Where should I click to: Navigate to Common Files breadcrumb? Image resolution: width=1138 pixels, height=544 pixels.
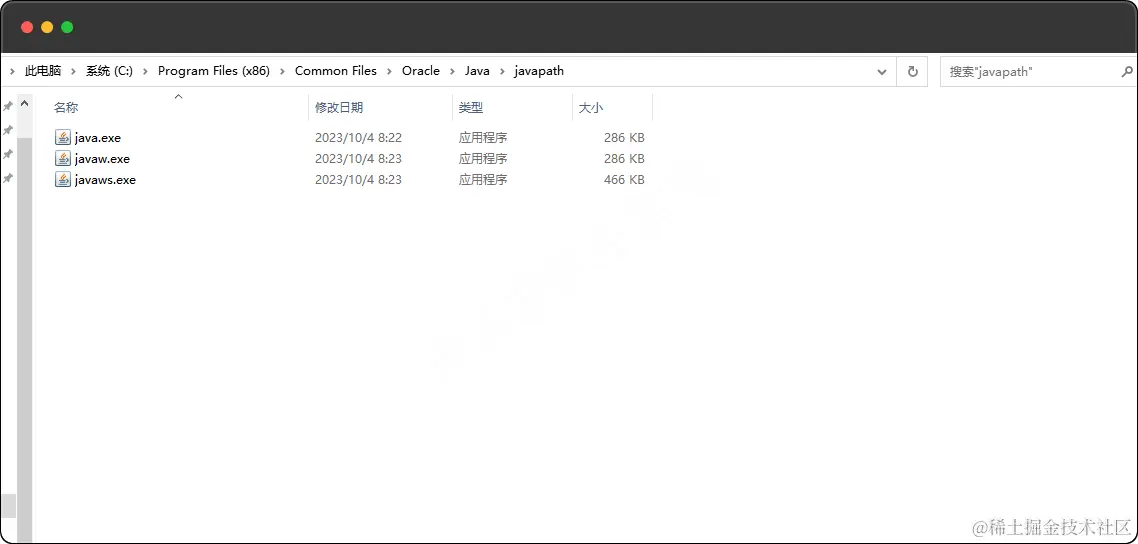tap(336, 71)
